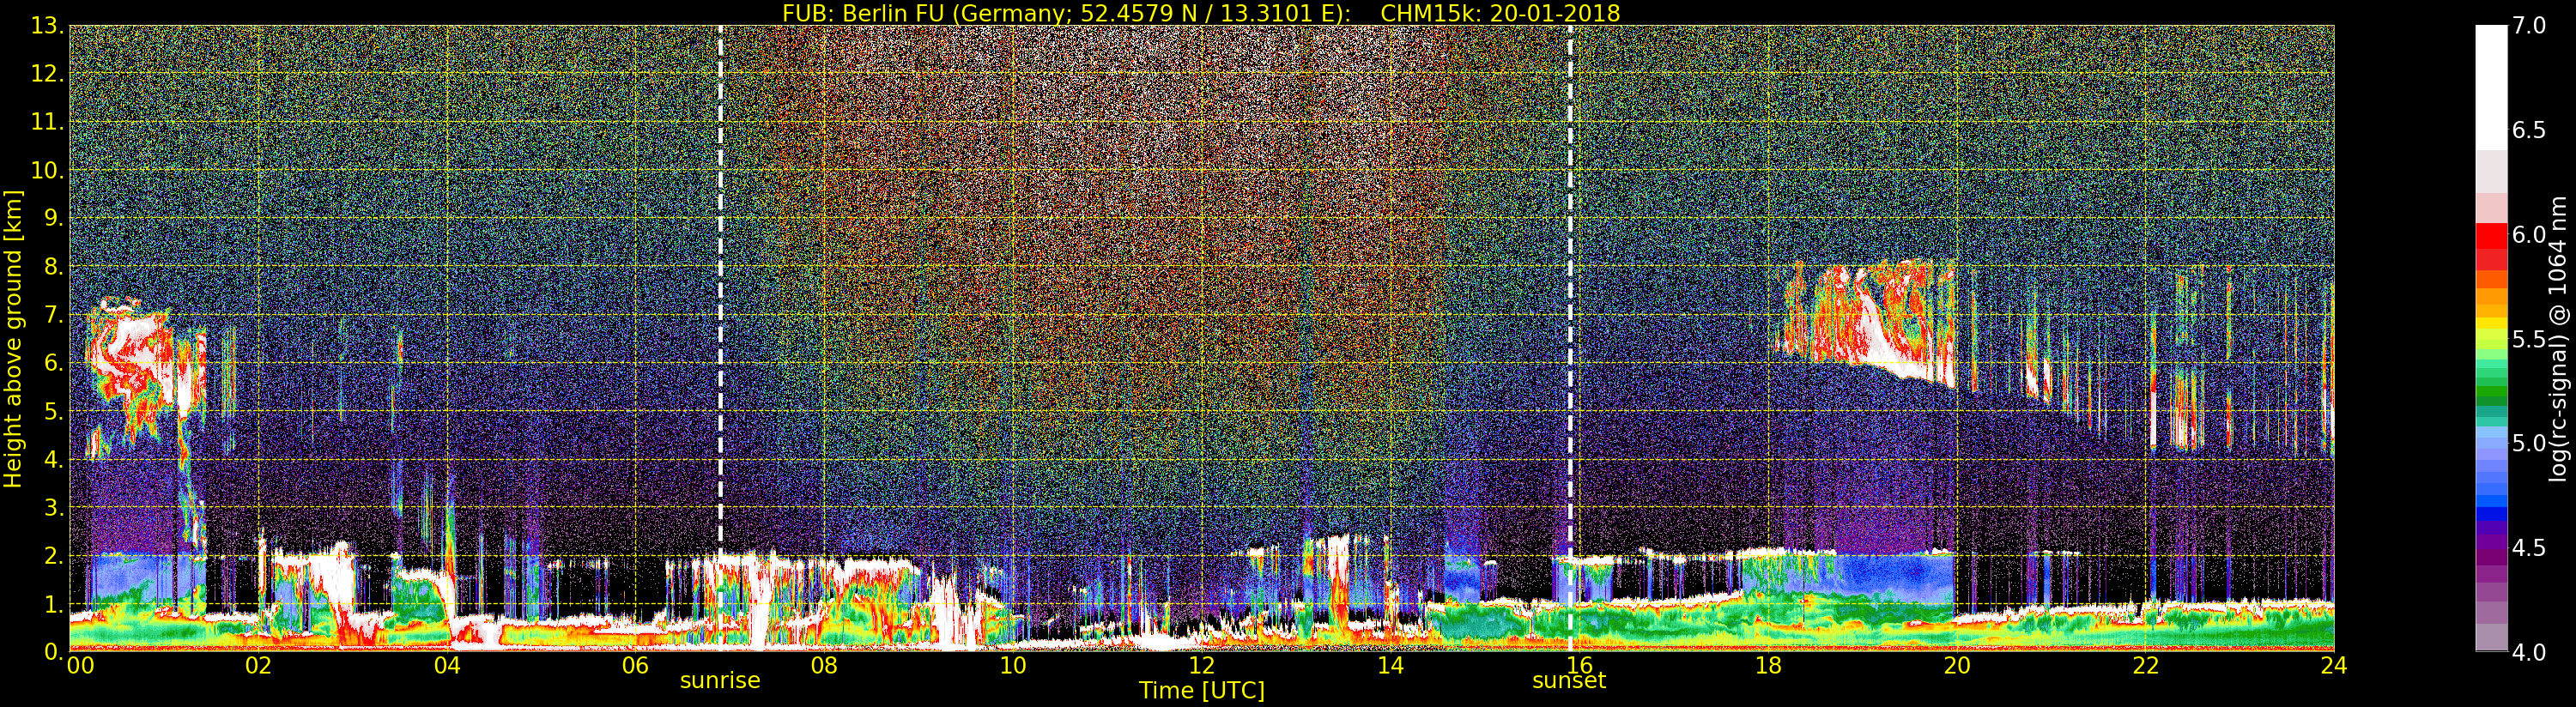The width and height of the screenshot is (2576, 707).
Task: Click the y-axis tick label '0.'
Action: (53, 651)
